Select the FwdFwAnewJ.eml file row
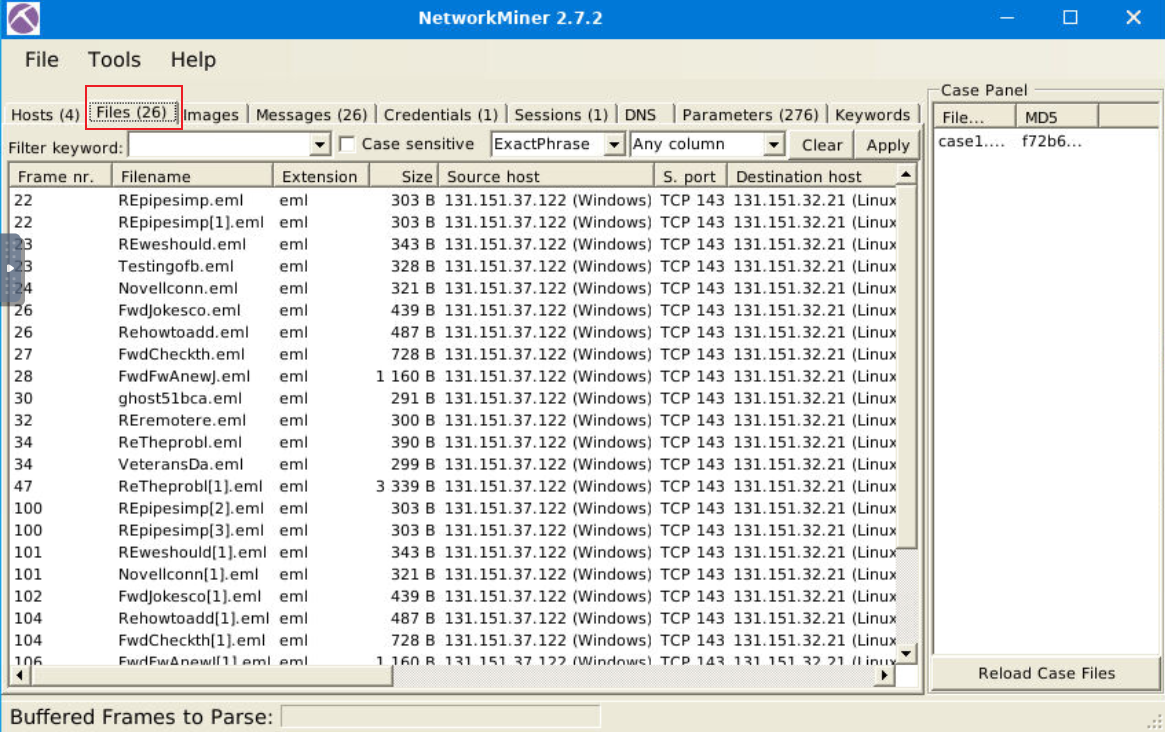 point(454,376)
